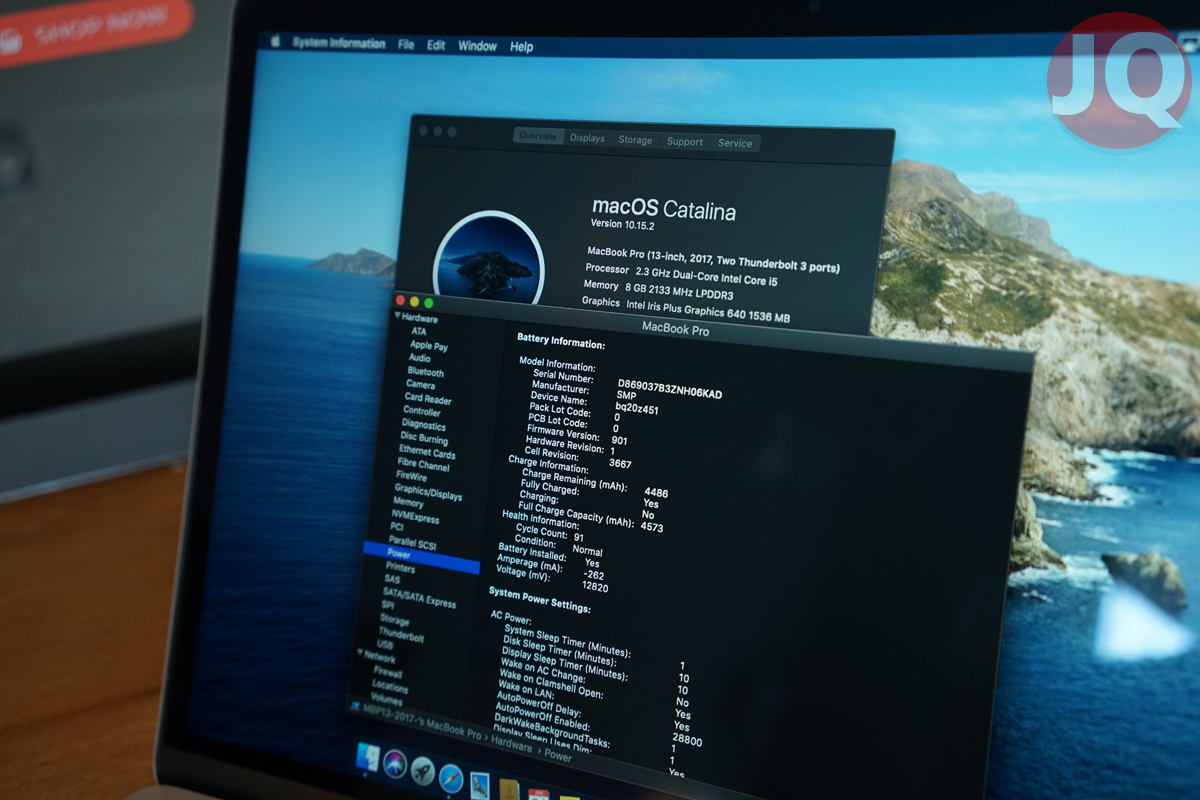
Task: Open the File menu
Action: (406, 45)
